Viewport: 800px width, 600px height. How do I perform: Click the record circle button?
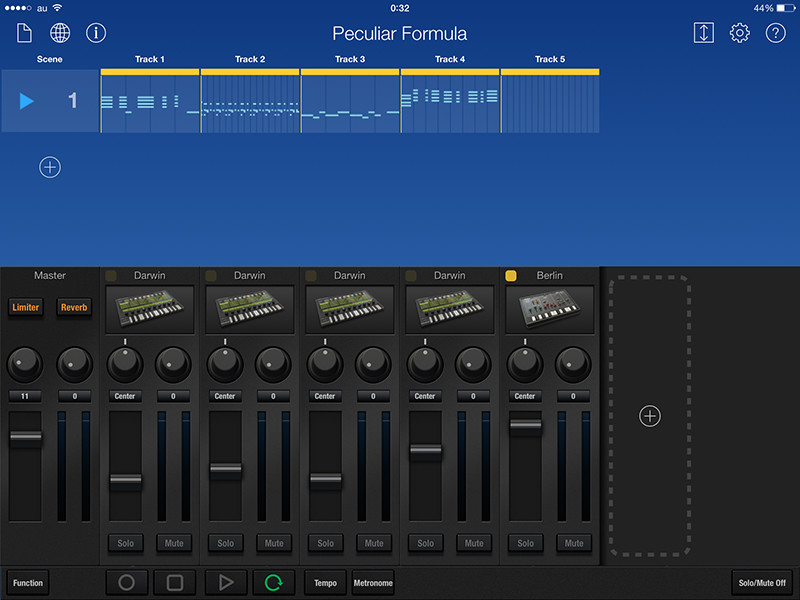click(127, 583)
